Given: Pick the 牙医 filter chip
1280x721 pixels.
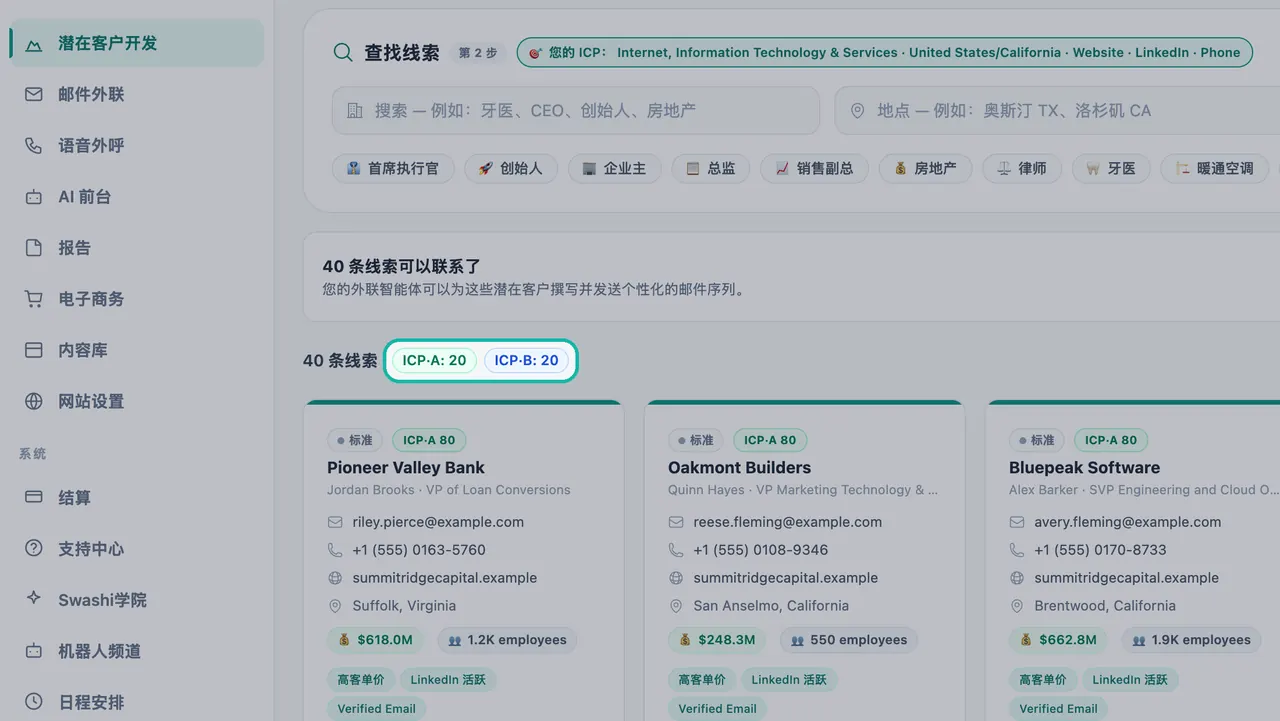Looking at the screenshot, I should coord(1111,168).
